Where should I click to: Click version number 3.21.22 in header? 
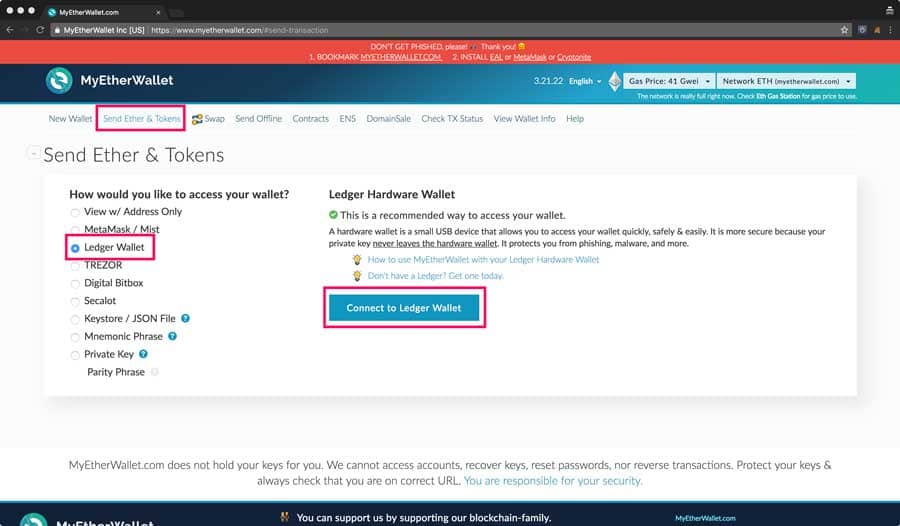pos(548,81)
